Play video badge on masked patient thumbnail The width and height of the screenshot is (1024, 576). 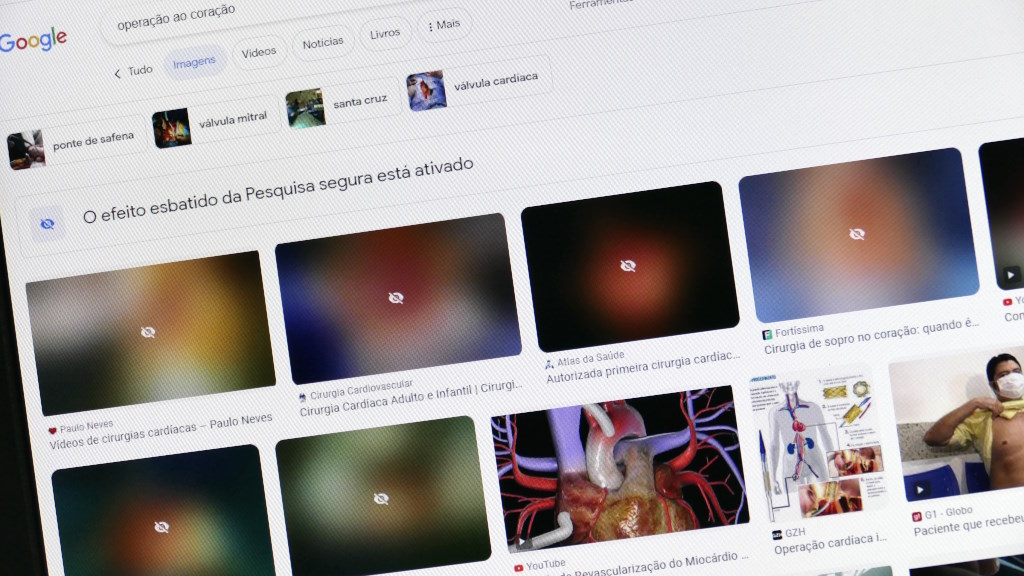point(921,490)
